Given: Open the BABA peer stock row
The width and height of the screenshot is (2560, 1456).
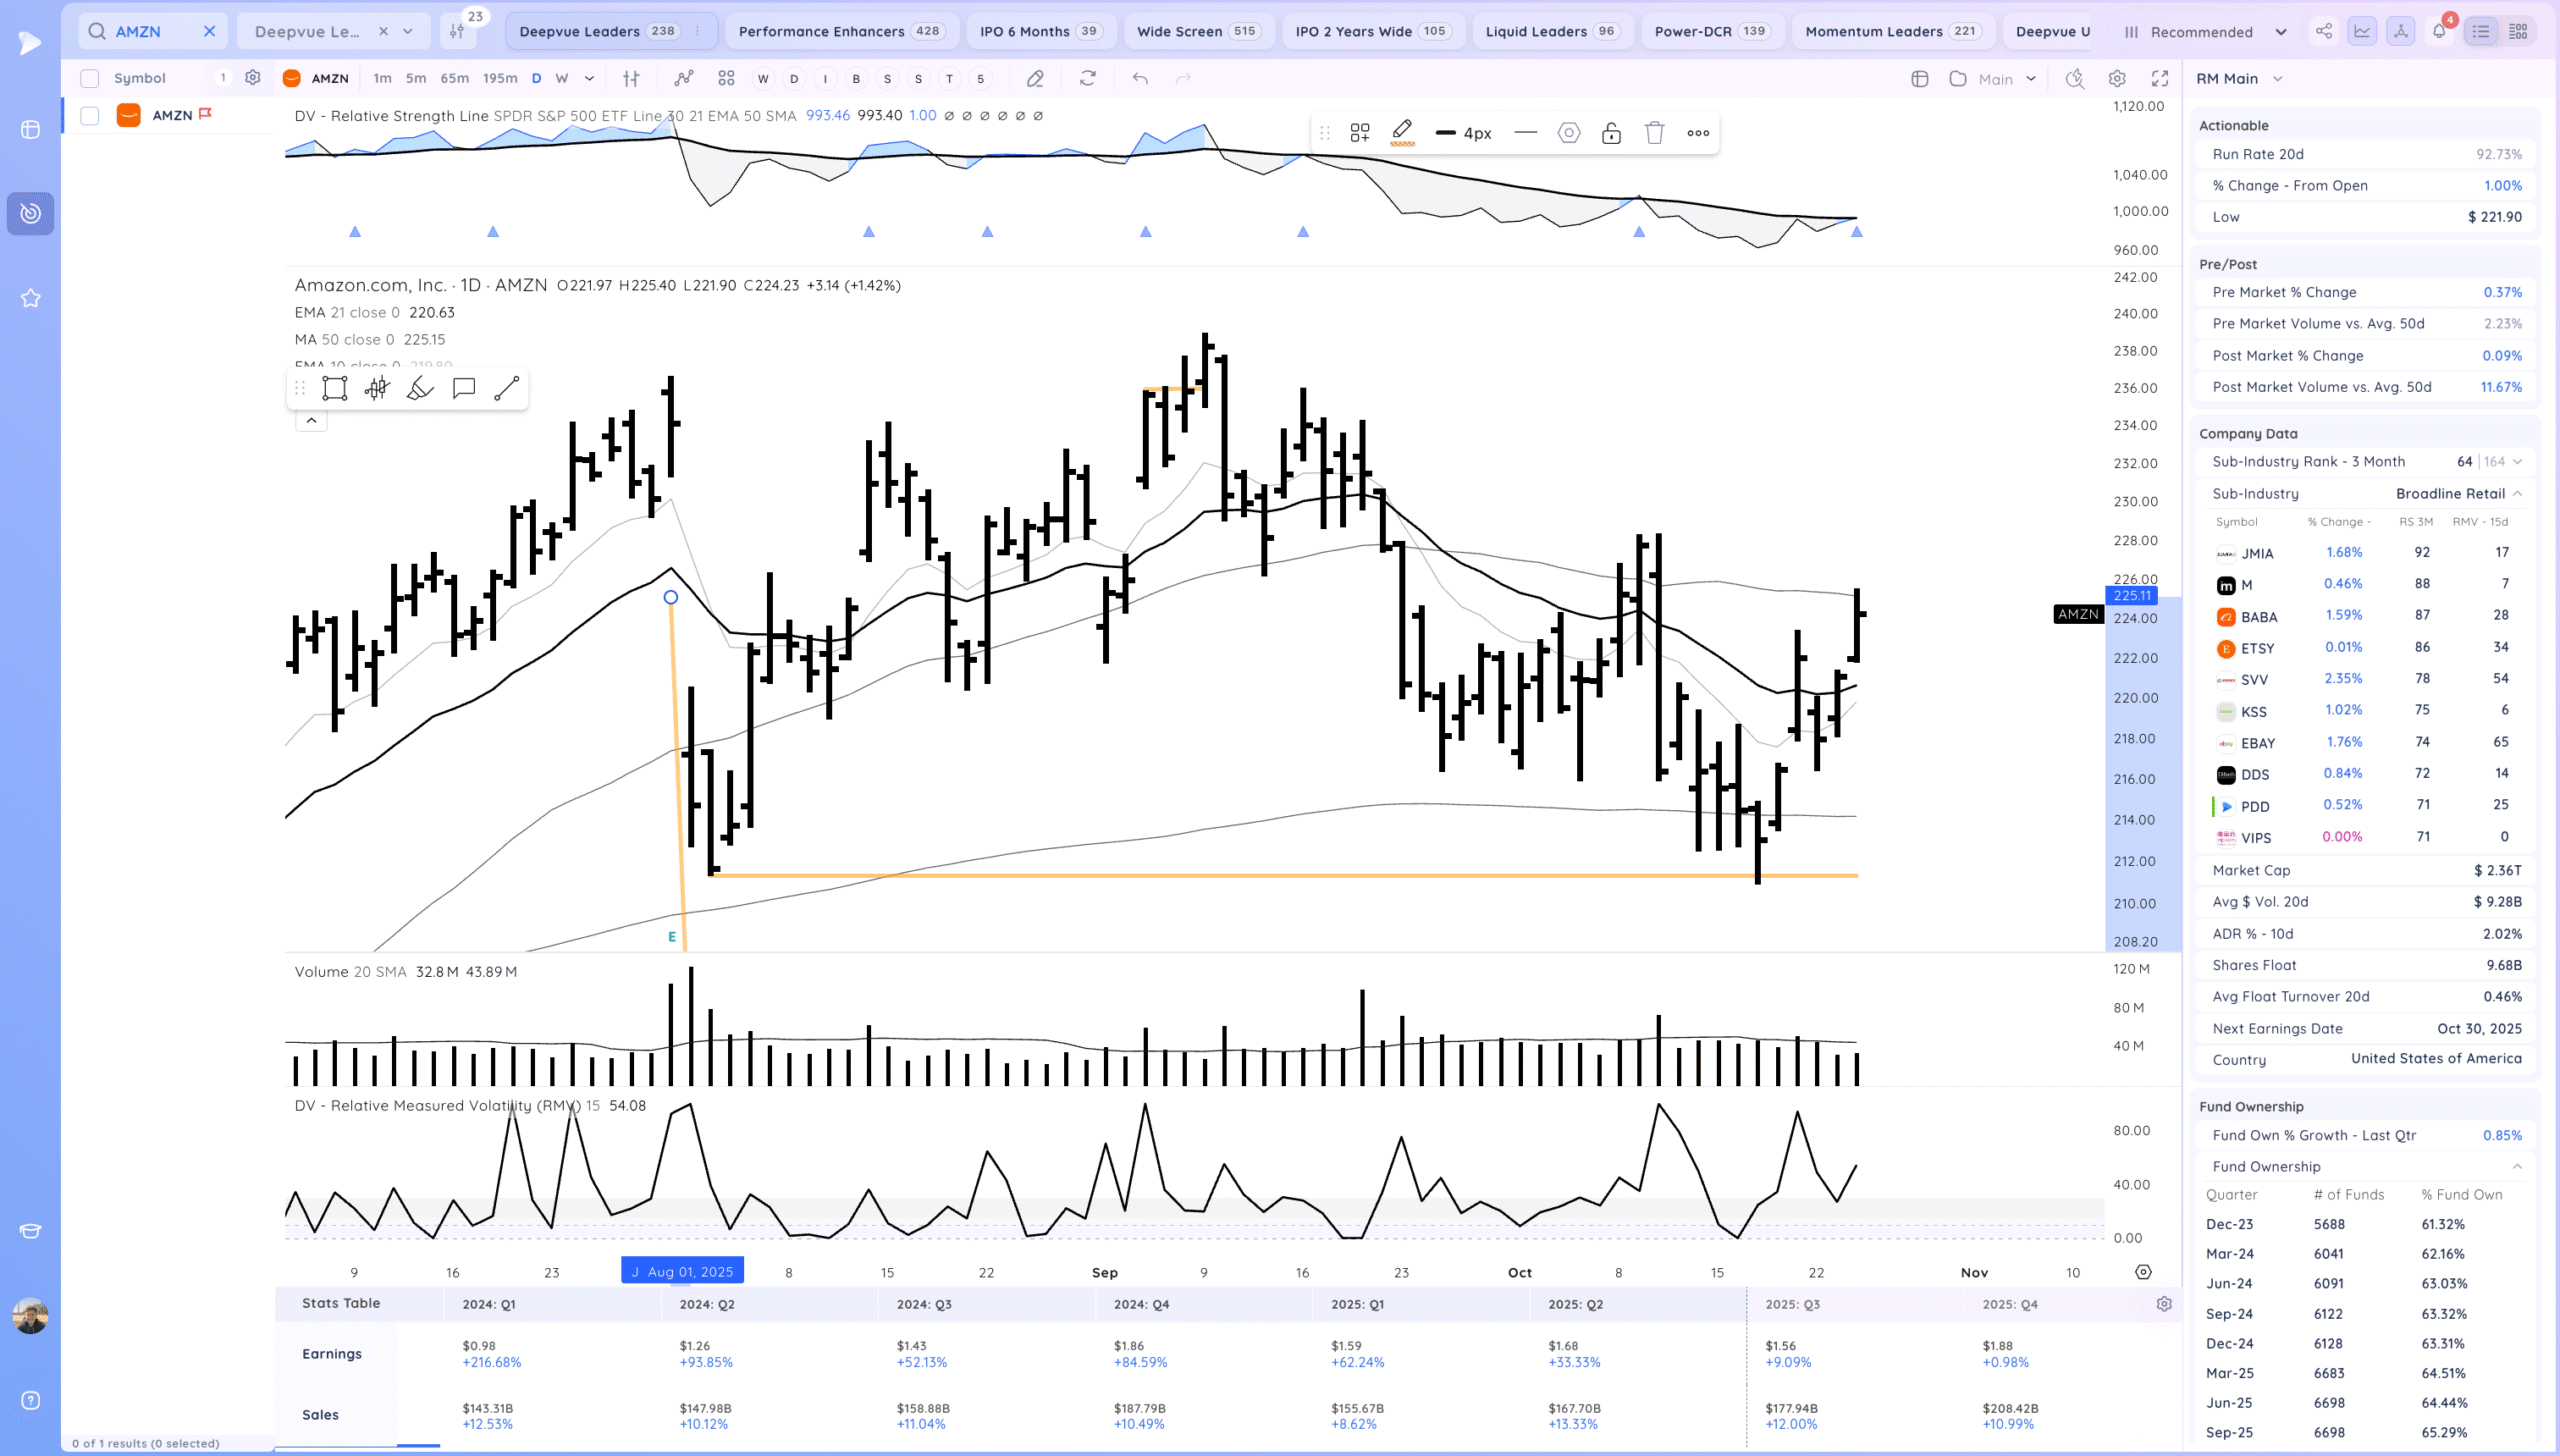Looking at the screenshot, I should pyautogui.click(x=2258, y=617).
